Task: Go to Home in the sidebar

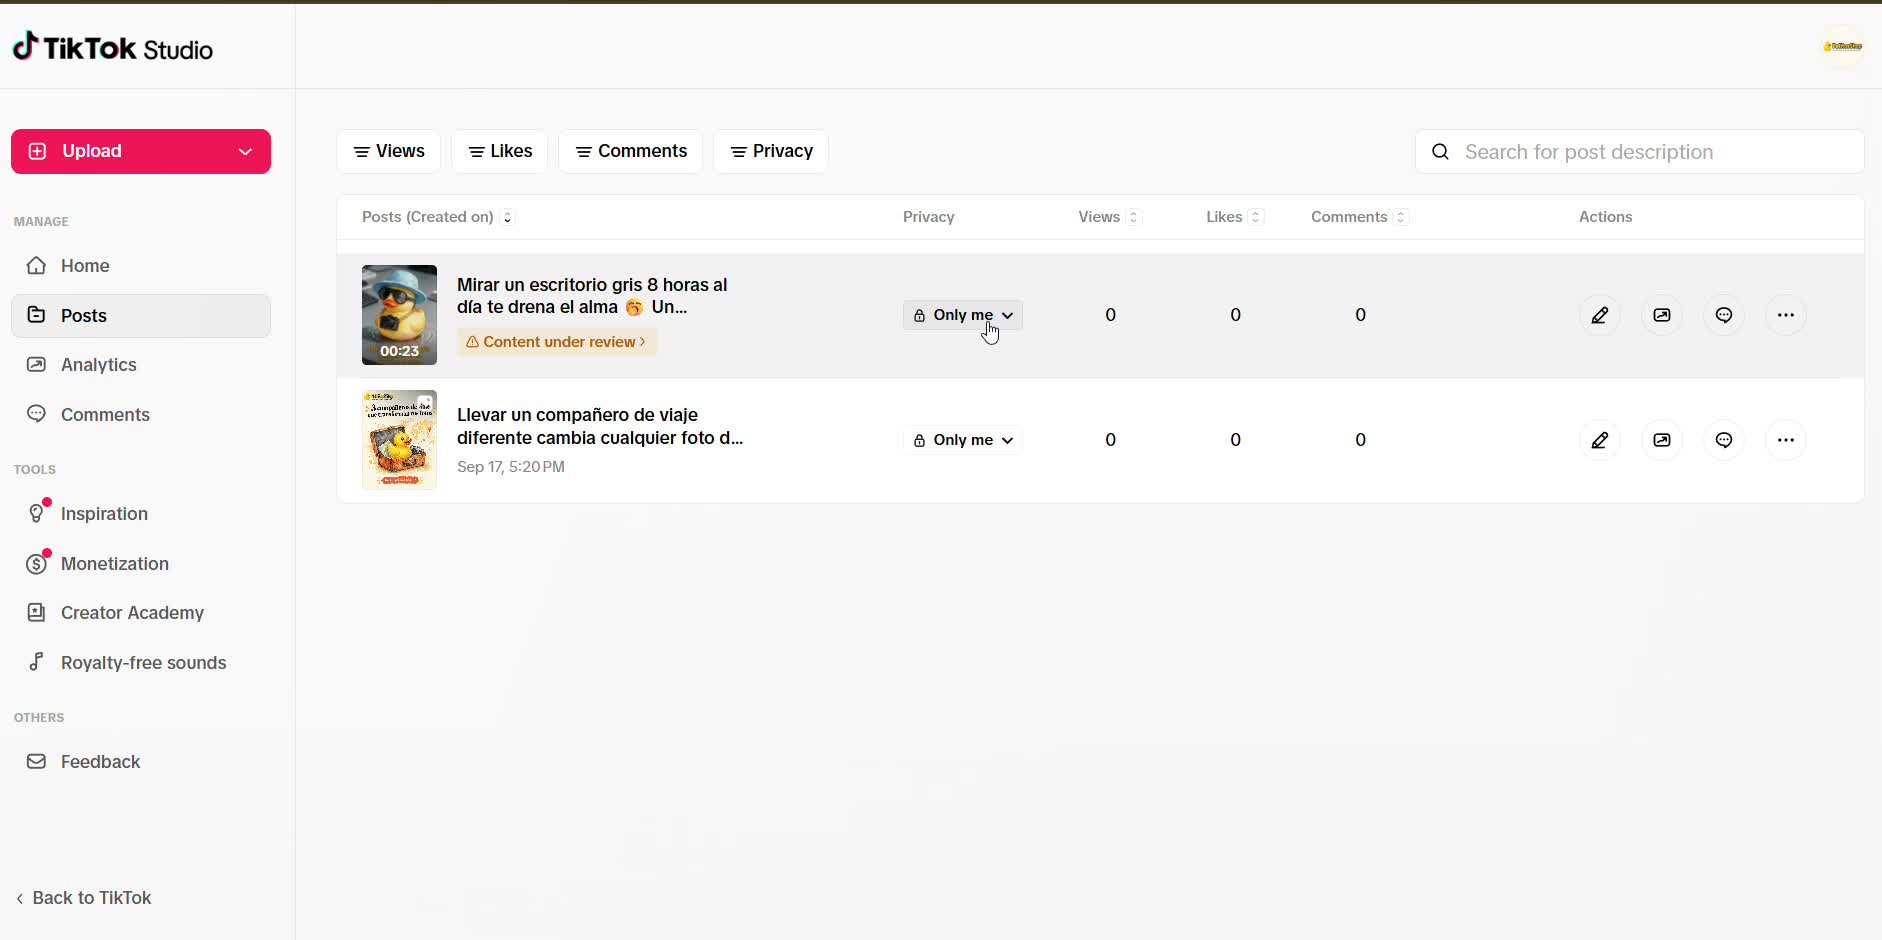Action: (x=141, y=266)
